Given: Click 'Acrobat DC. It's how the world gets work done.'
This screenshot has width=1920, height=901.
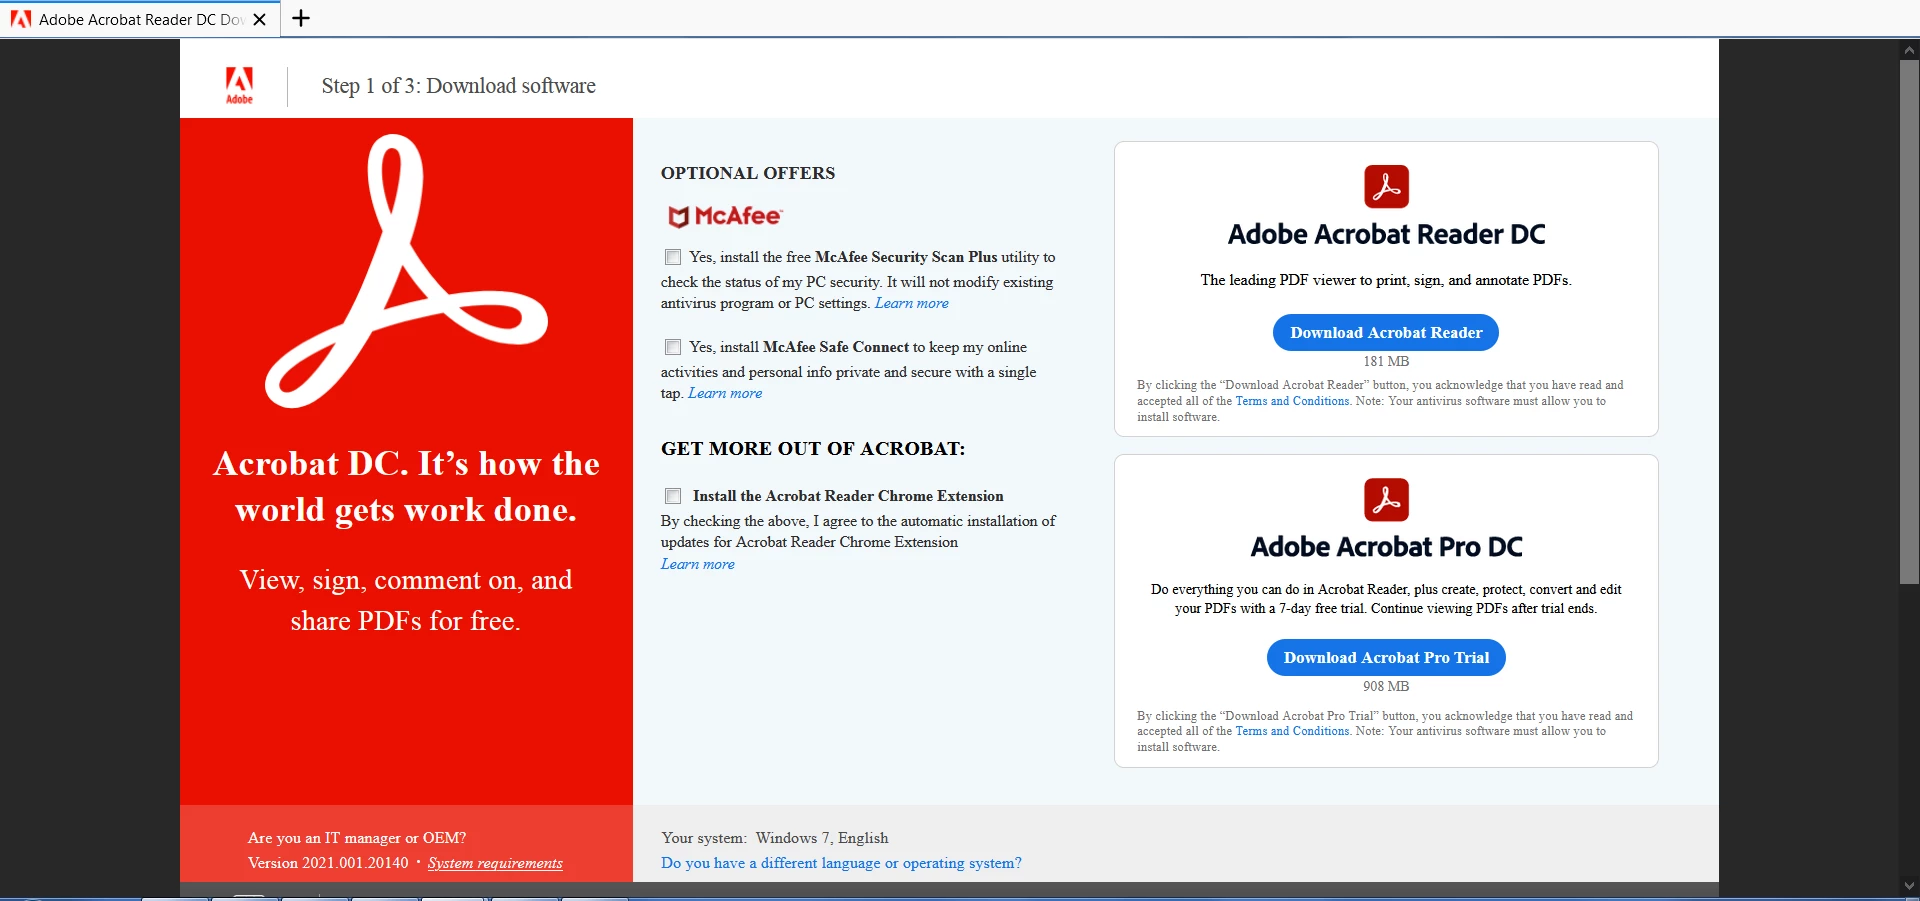Looking at the screenshot, I should 406,487.
